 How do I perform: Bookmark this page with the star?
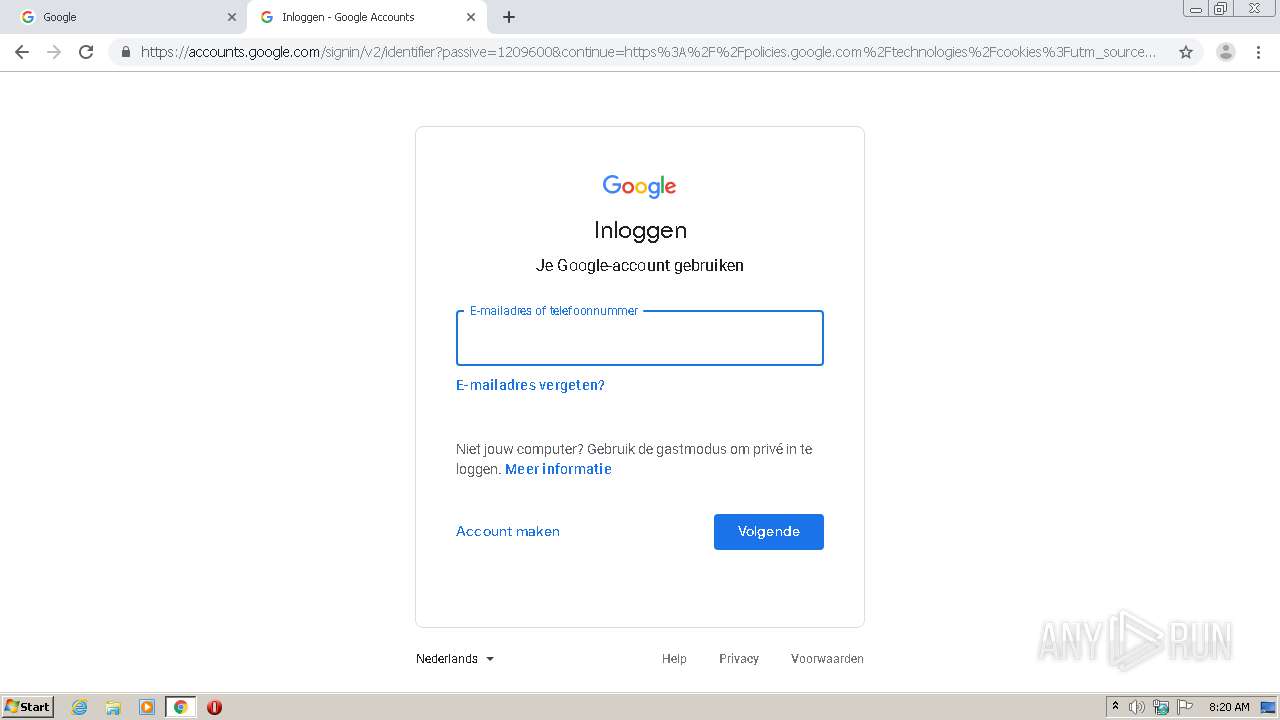[x=1186, y=52]
